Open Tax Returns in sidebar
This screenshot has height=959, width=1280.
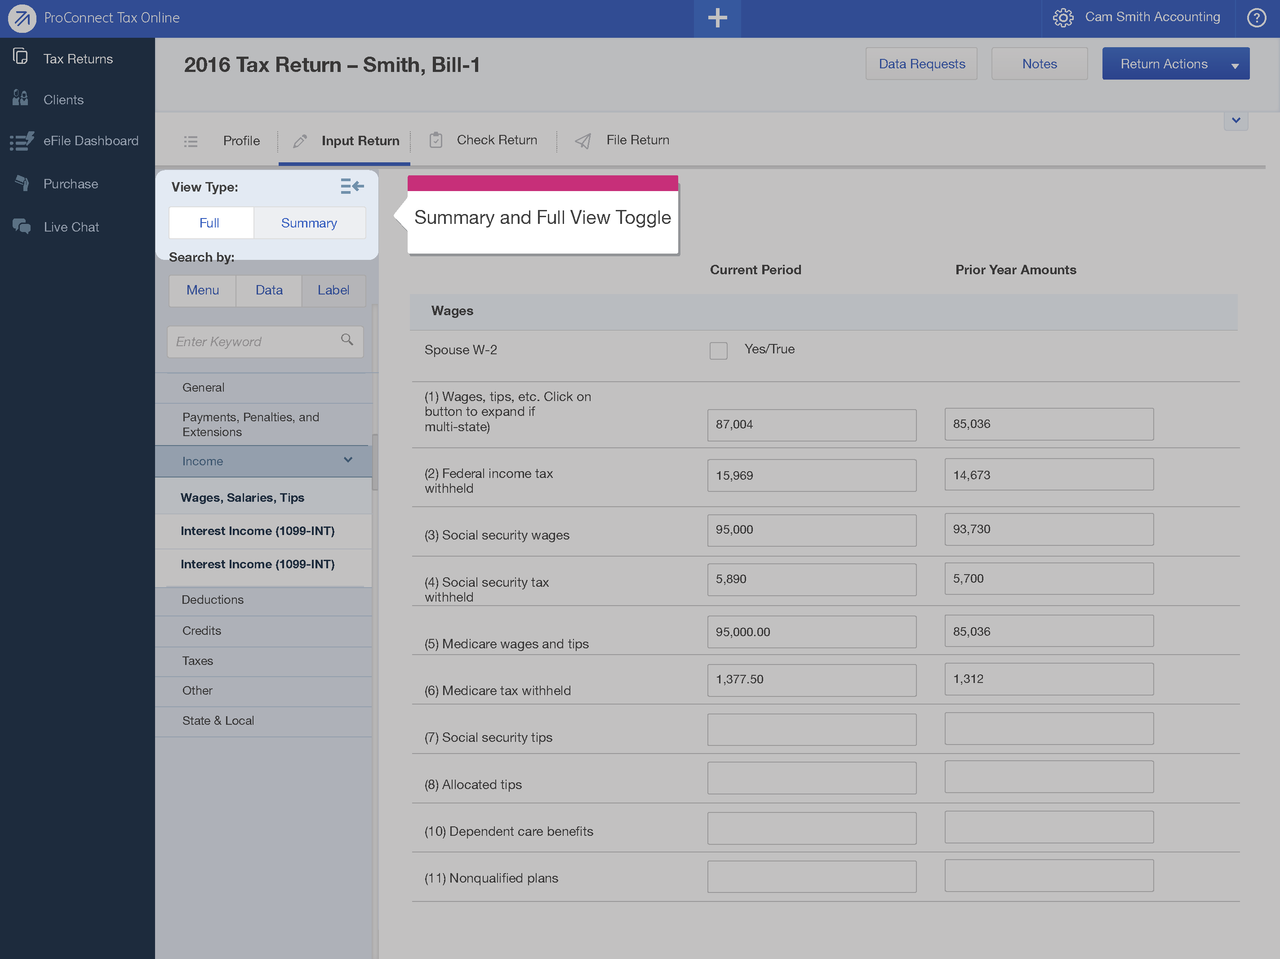tap(77, 59)
